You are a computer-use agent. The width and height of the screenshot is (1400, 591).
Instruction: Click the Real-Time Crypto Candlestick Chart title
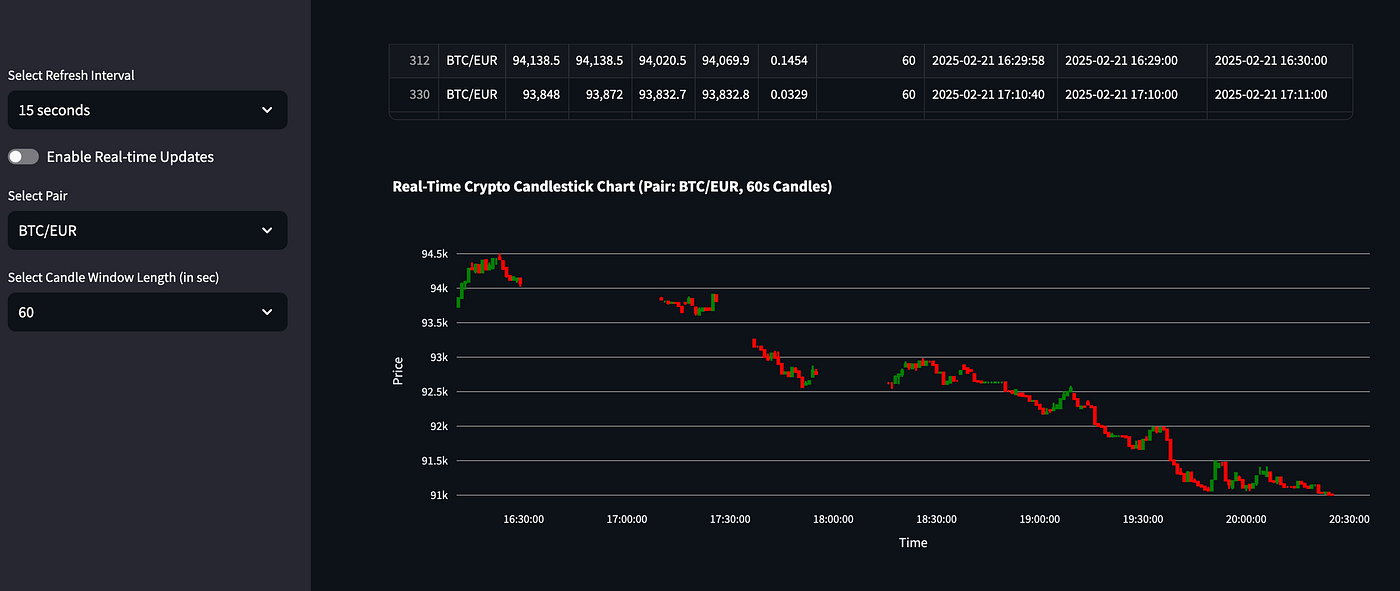coord(612,187)
